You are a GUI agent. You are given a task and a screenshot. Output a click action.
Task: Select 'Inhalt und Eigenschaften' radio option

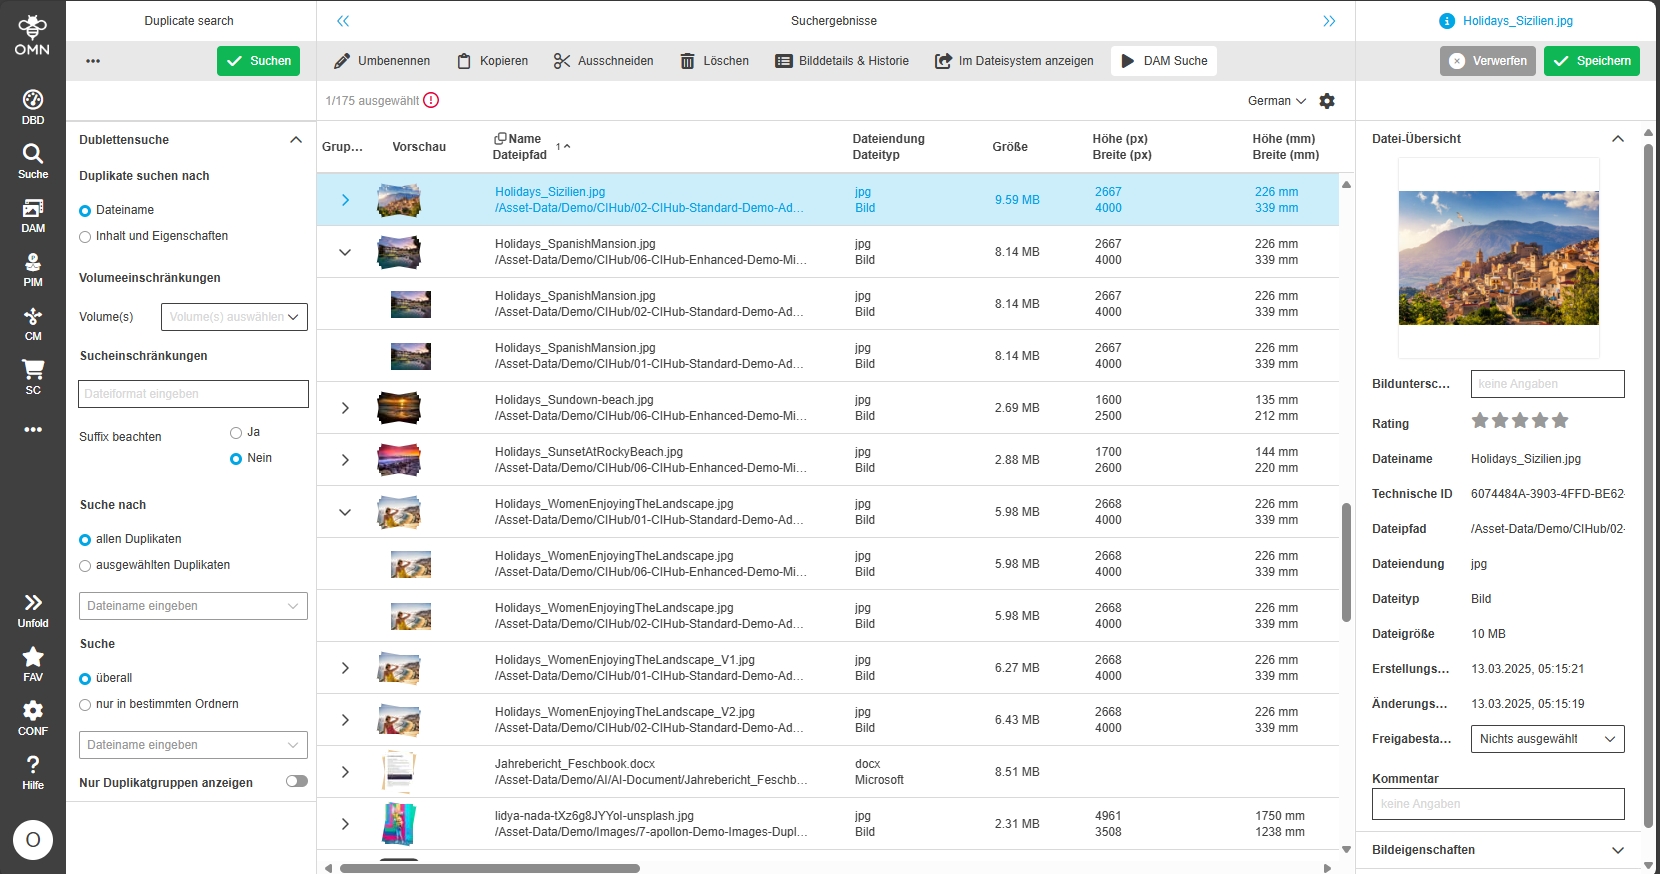85,237
